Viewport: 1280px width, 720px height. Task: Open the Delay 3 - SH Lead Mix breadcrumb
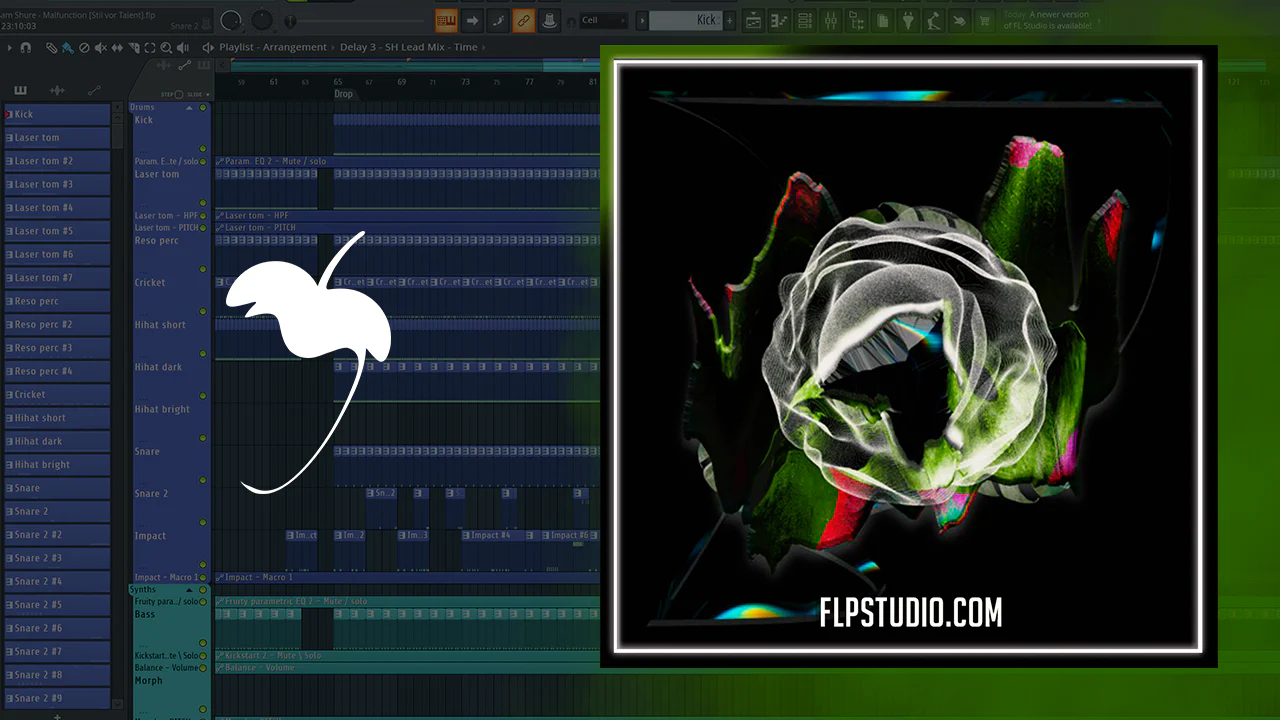(x=408, y=47)
